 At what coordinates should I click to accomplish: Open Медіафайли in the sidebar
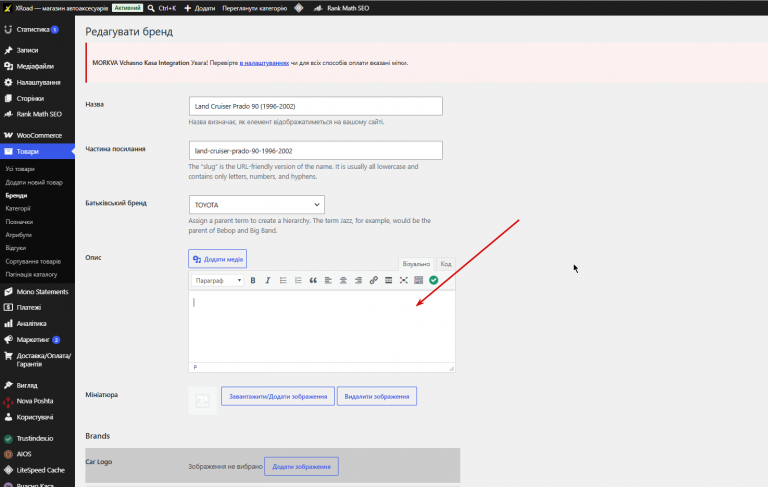tap(37, 66)
